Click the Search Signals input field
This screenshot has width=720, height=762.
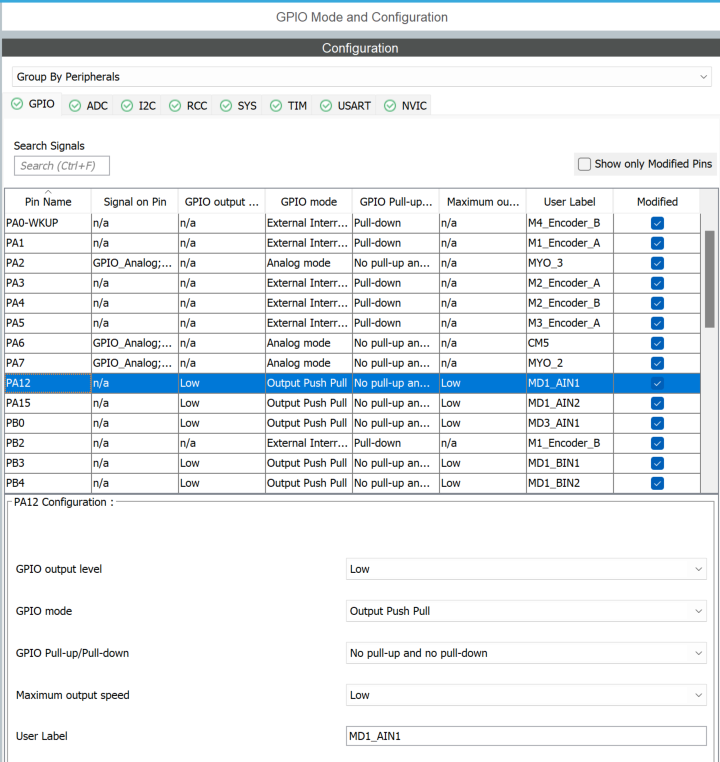coord(62,166)
